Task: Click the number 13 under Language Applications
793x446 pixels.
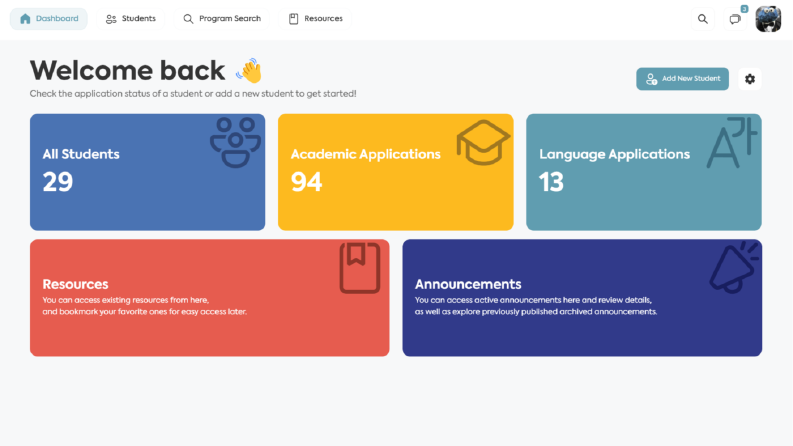Action: click(551, 182)
